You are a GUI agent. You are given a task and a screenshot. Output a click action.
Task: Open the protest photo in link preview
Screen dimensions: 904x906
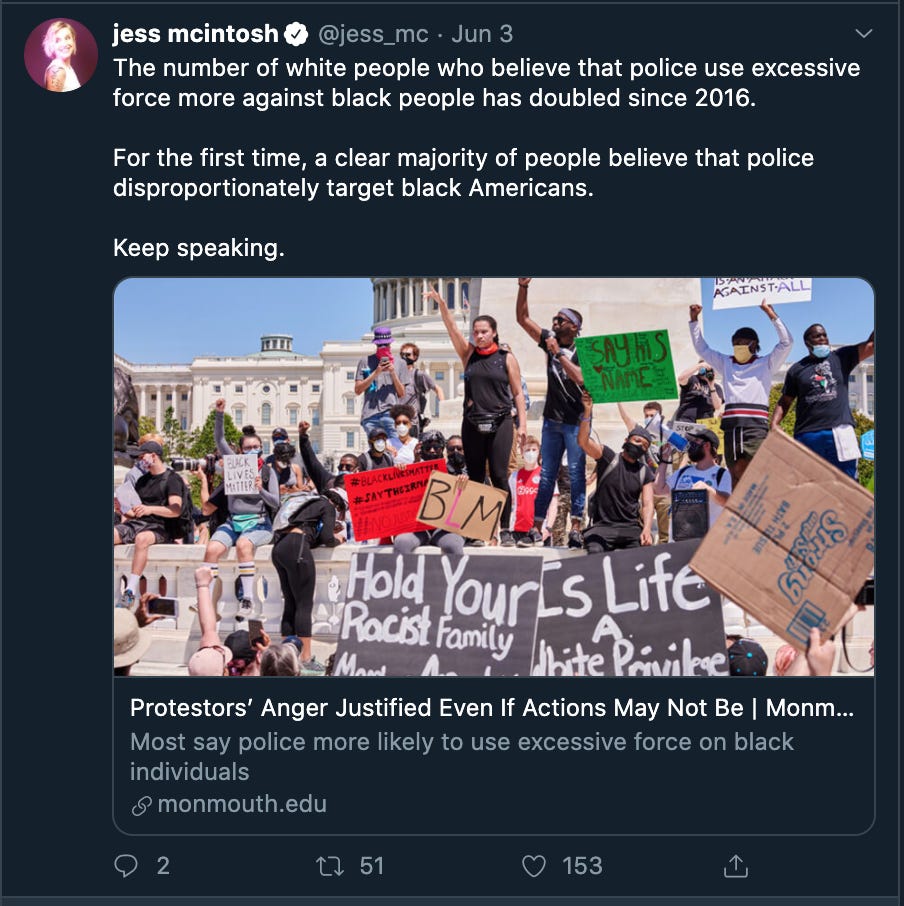point(494,477)
